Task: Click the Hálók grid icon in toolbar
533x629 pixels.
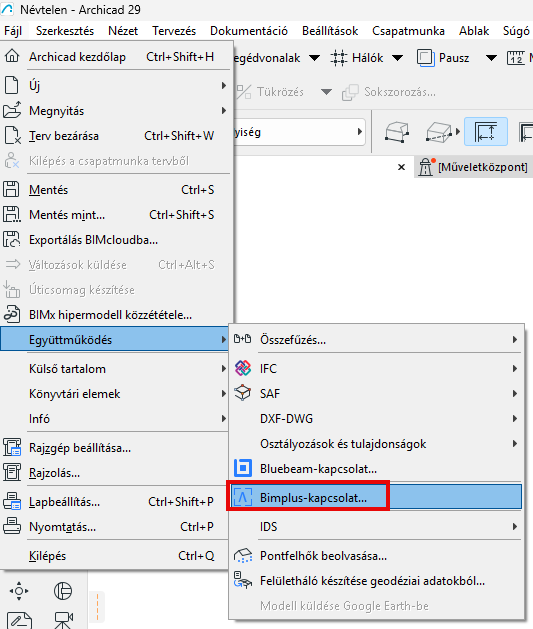Action: (x=338, y=58)
